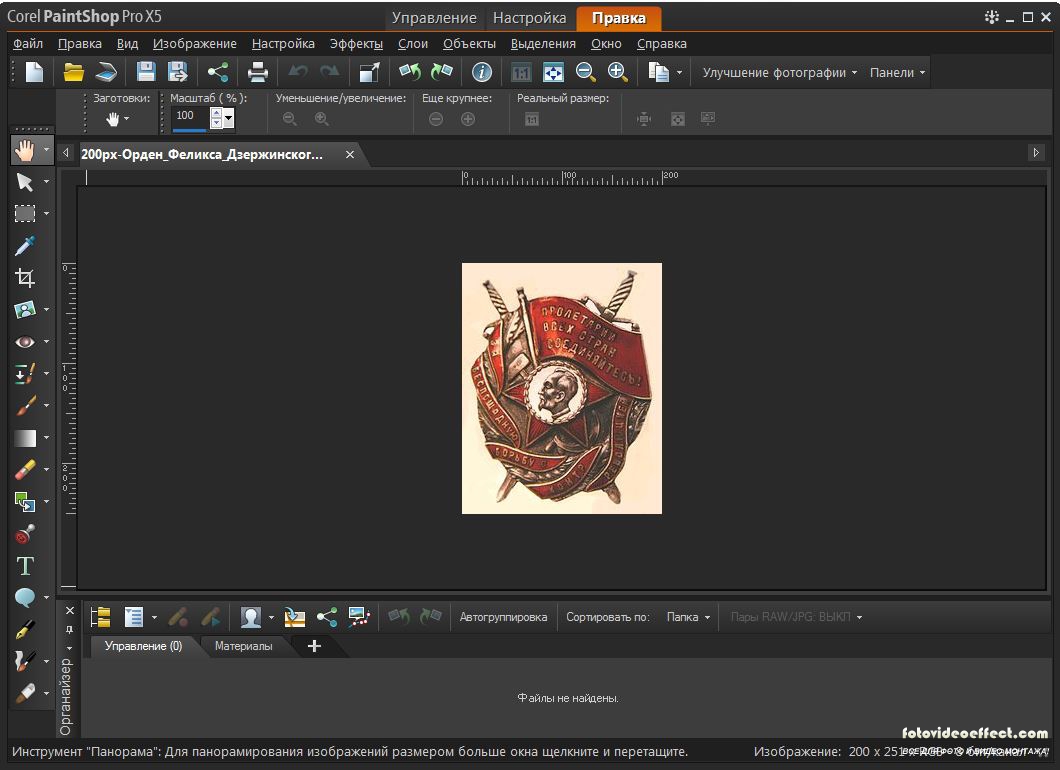The width and height of the screenshot is (1060, 770).
Task: Select the gradient Flood Fill tool
Action: click(25, 437)
